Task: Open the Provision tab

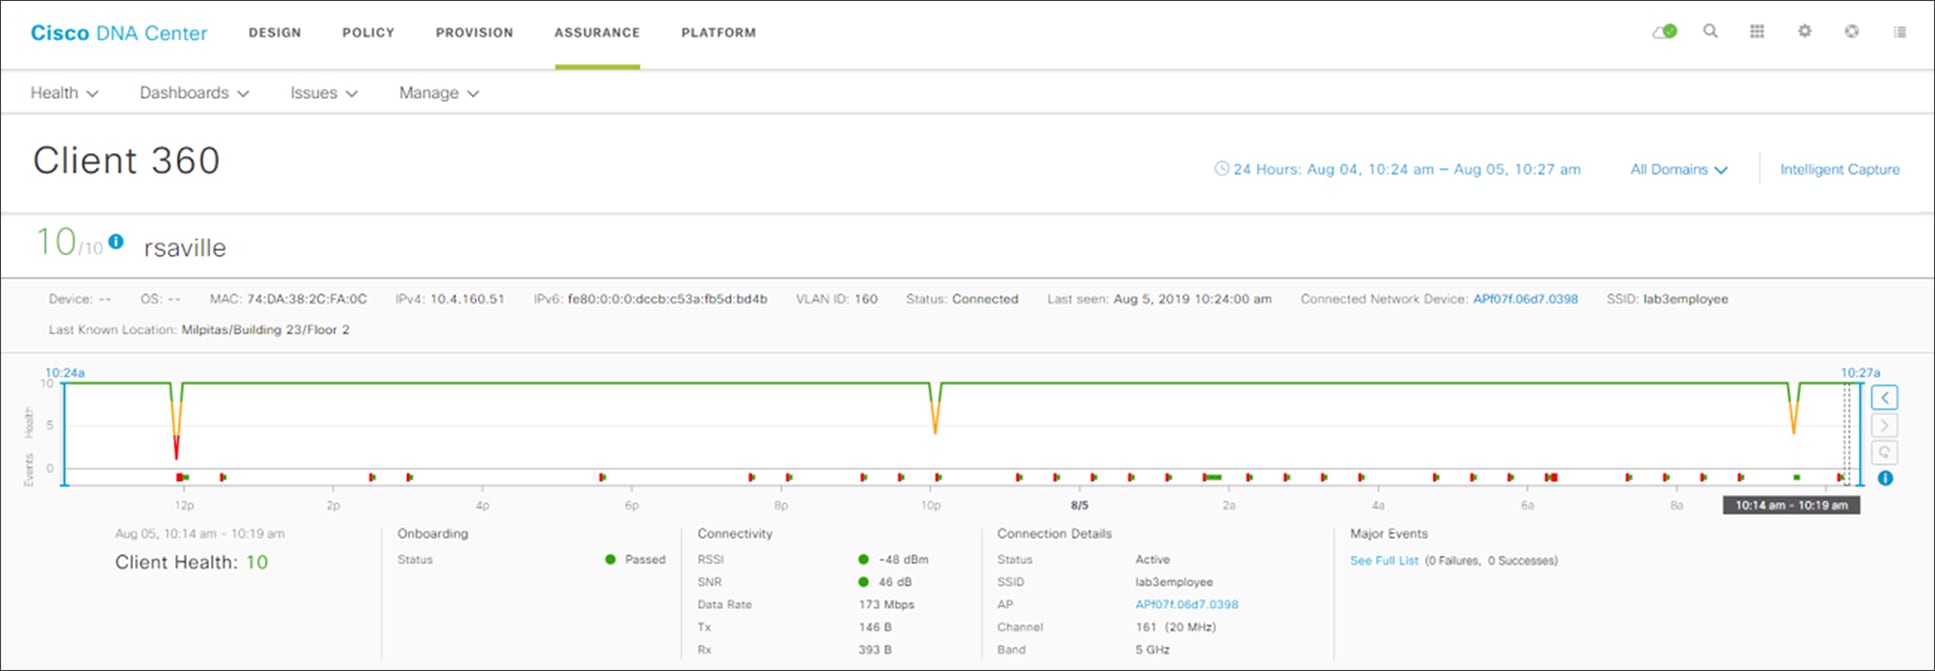Action: coord(474,33)
